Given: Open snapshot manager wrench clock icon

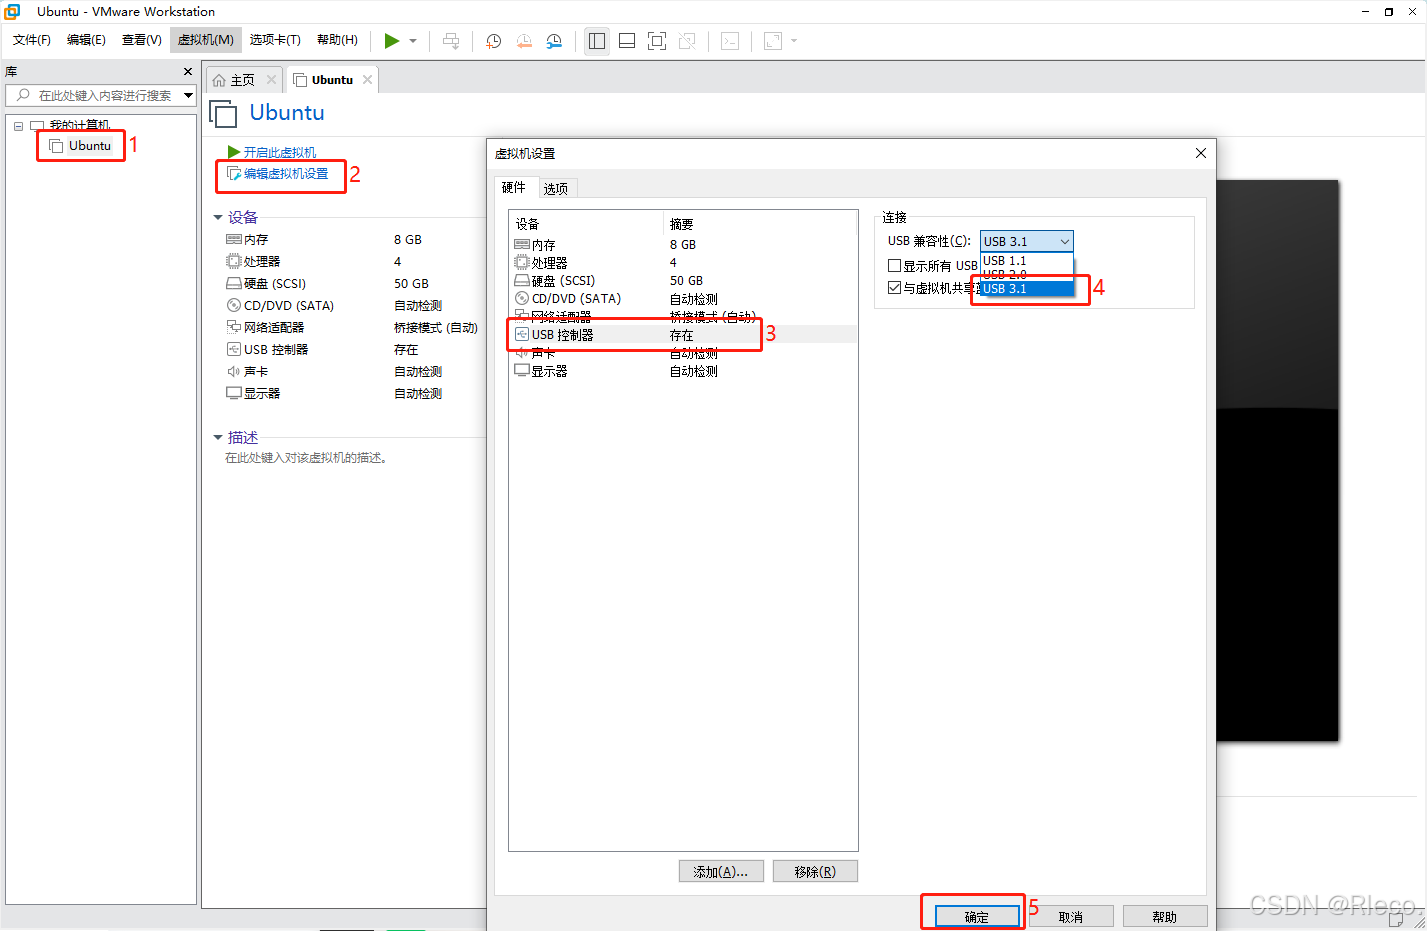Looking at the screenshot, I should pos(554,41).
